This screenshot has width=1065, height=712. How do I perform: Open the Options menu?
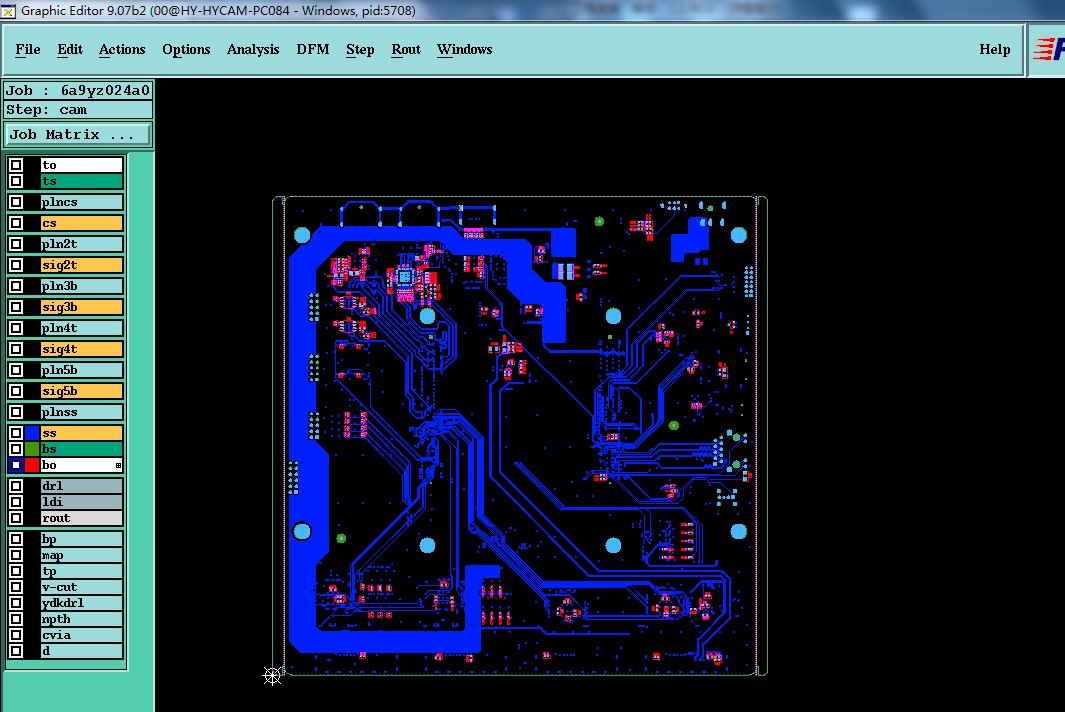pyautogui.click(x=186, y=50)
